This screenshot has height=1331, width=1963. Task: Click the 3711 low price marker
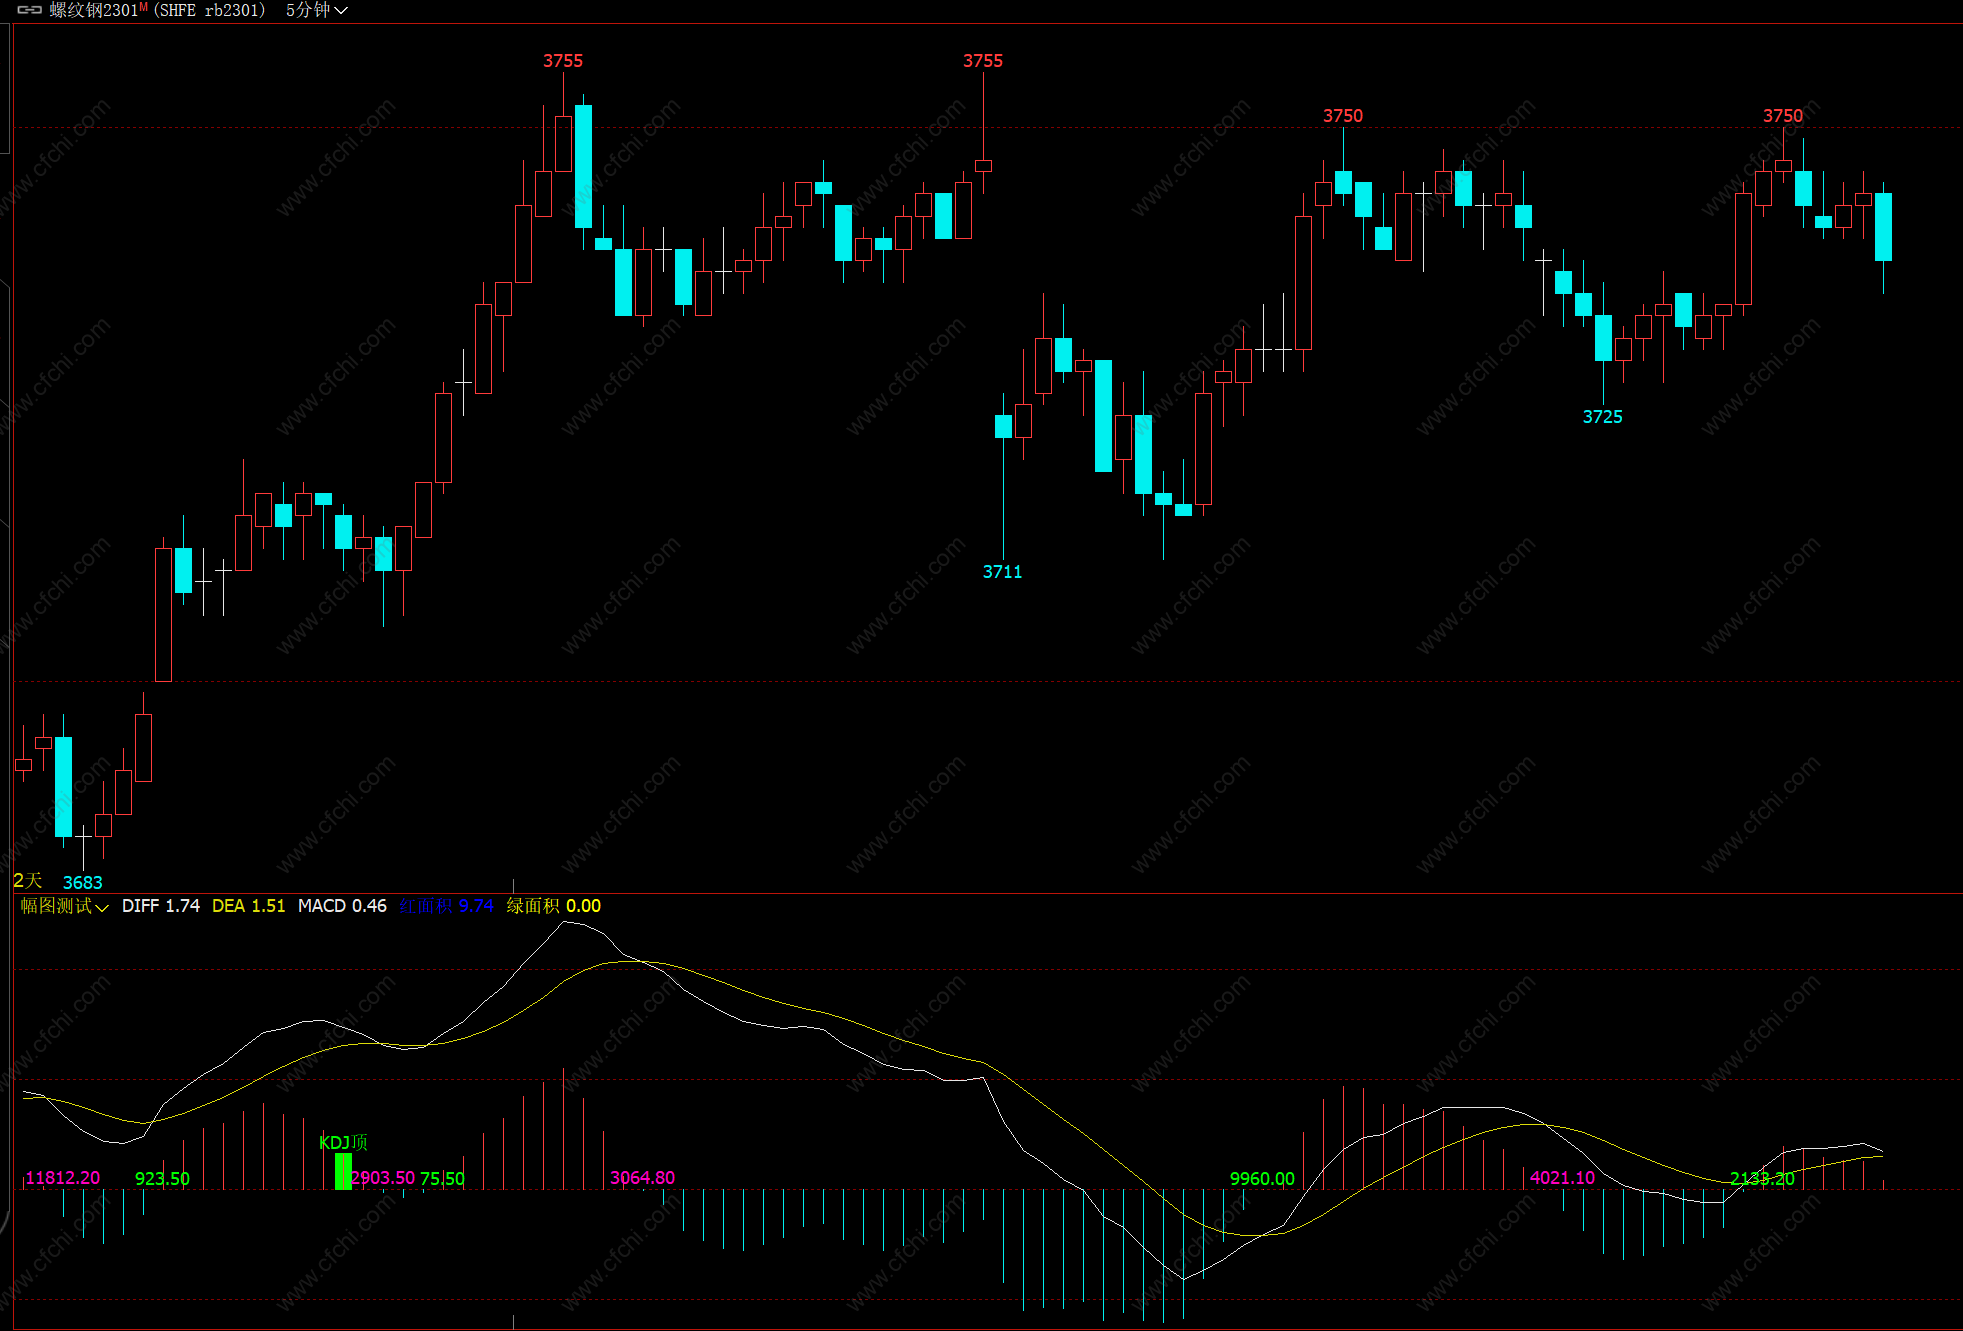[1002, 572]
